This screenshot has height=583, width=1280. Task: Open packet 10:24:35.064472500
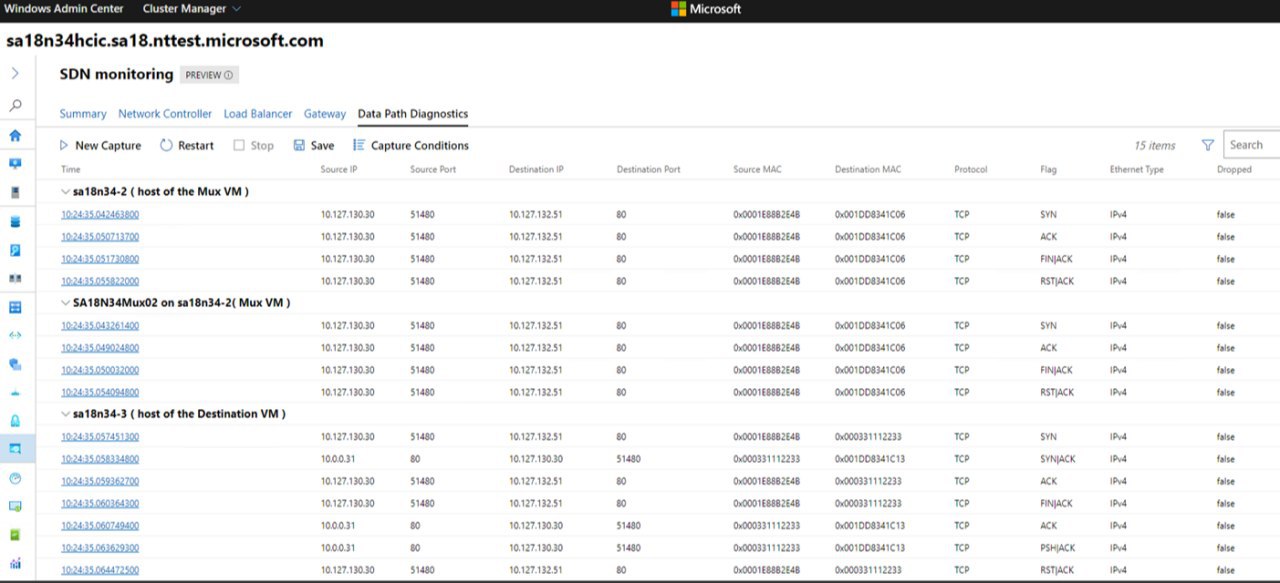coord(100,570)
